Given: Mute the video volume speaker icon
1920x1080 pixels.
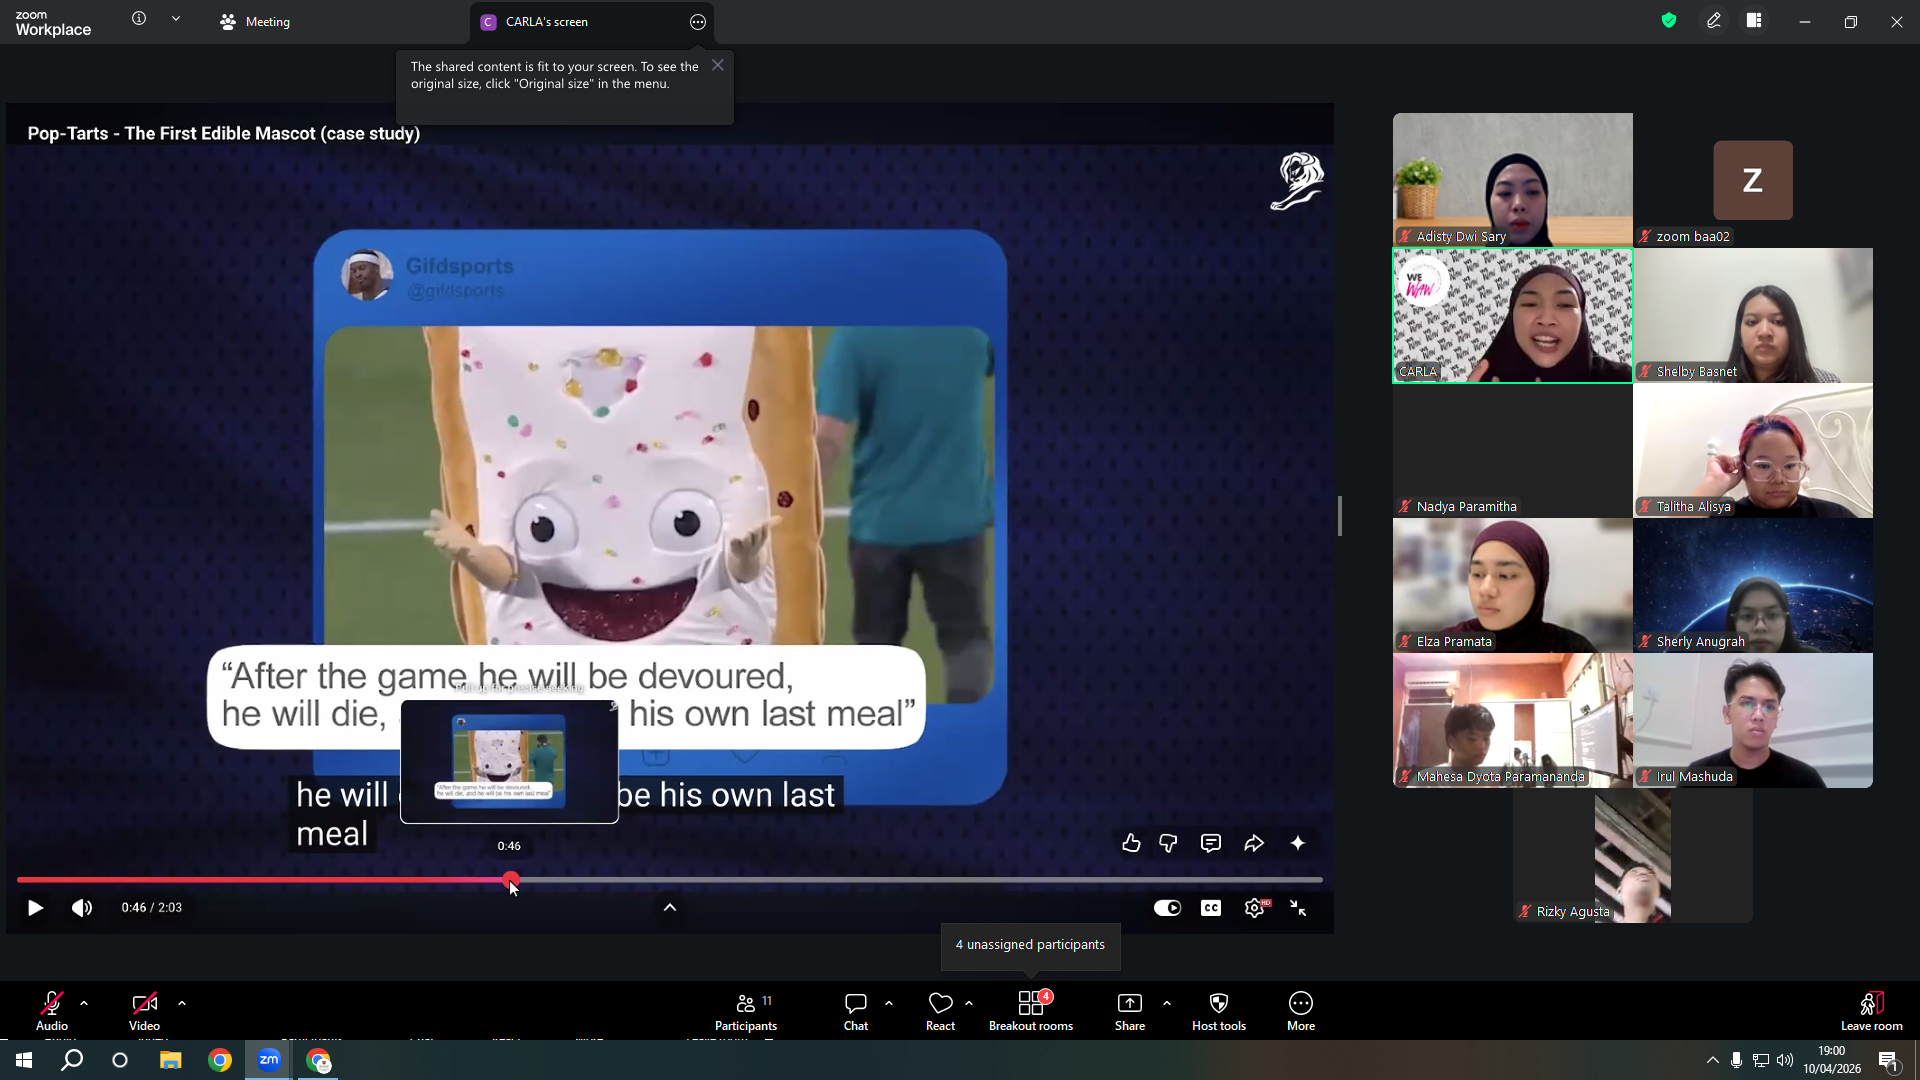Looking at the screenshot, I should coord(82,908).
